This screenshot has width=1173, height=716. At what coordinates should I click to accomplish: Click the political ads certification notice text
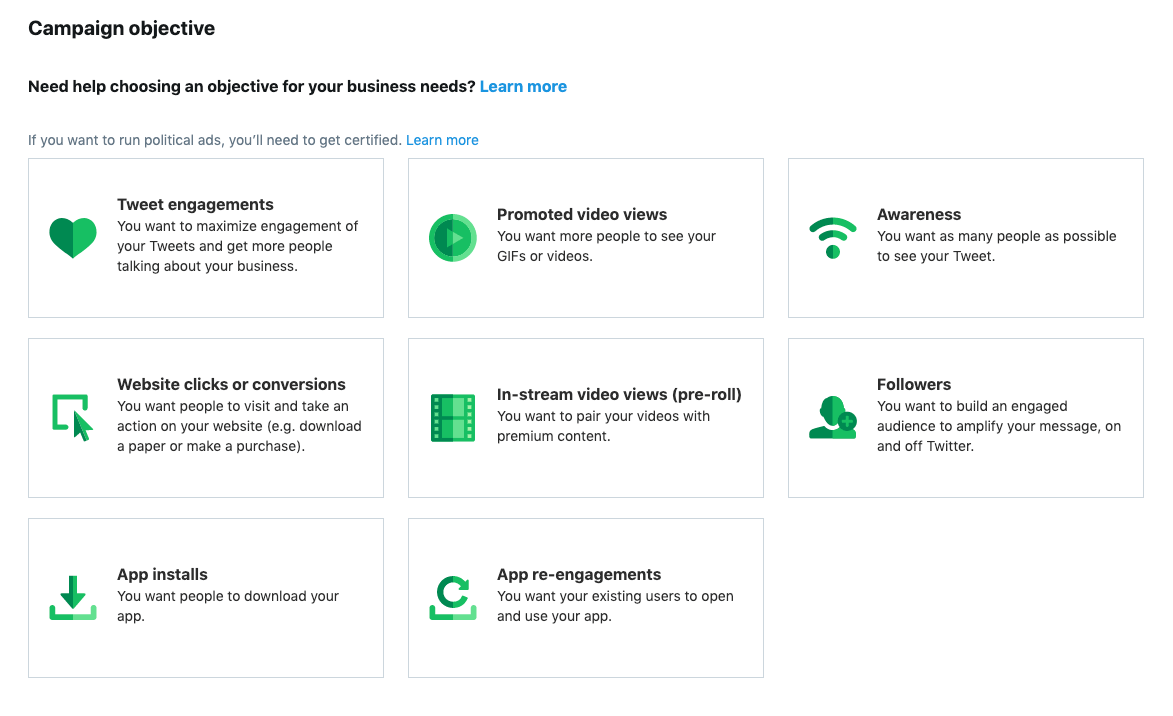(x=215, y=140)
